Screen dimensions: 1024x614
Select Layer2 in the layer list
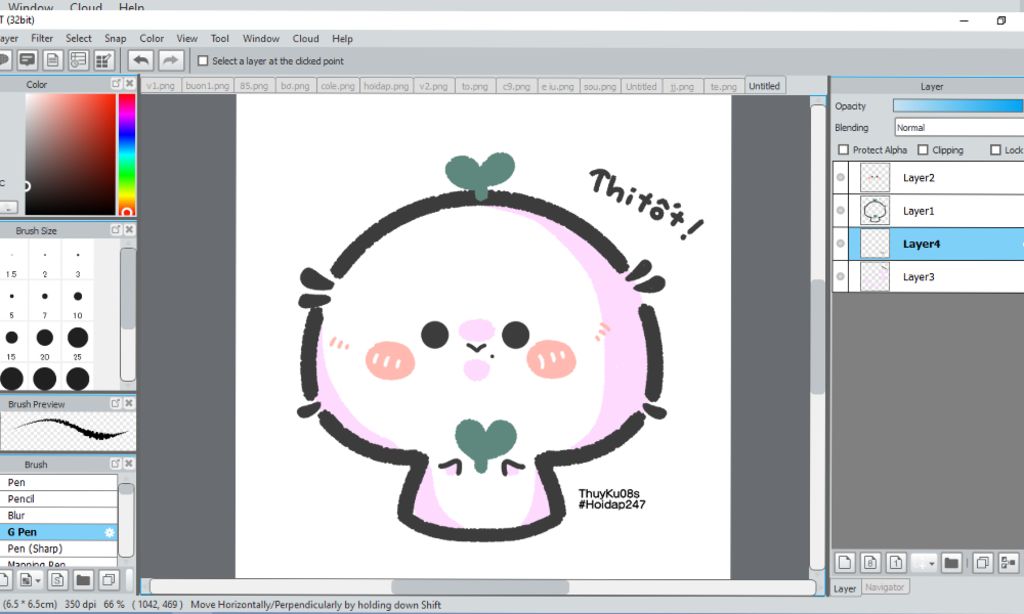[936, 177]
